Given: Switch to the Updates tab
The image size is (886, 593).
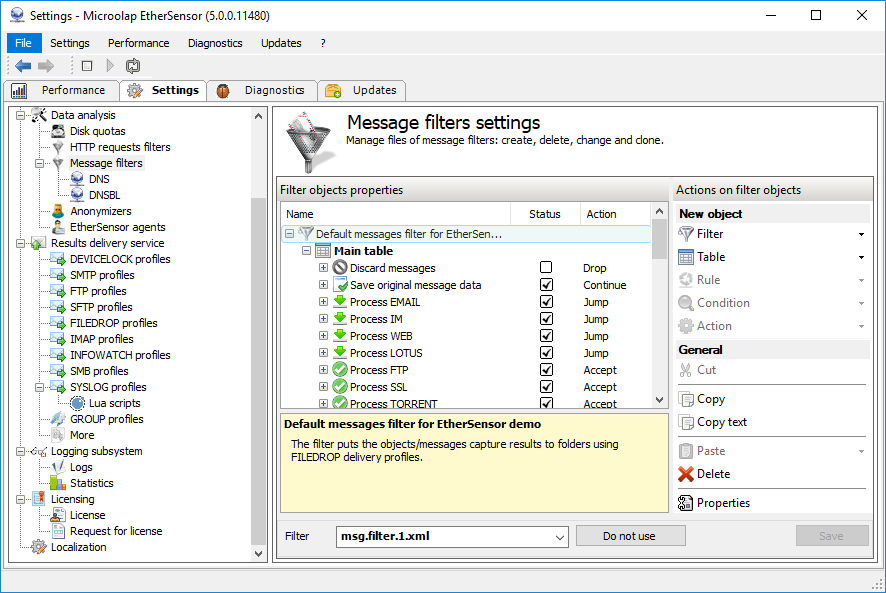Looking at the screenshot, I should coord(362,90).
